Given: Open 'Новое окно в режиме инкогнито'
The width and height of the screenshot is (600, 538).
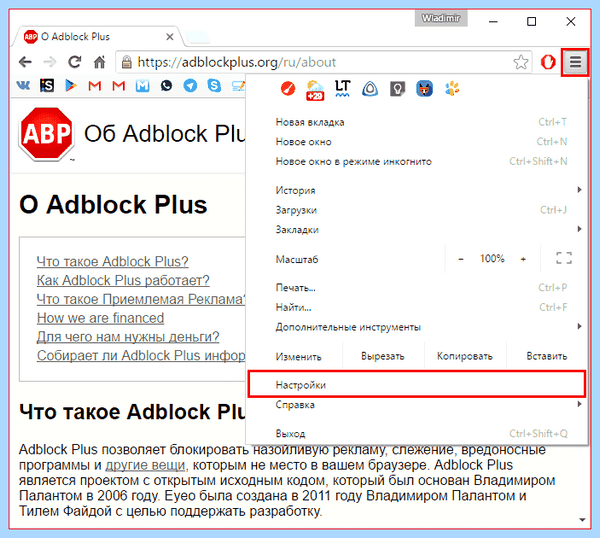Looking at the screenshot, I should [417, 161].
